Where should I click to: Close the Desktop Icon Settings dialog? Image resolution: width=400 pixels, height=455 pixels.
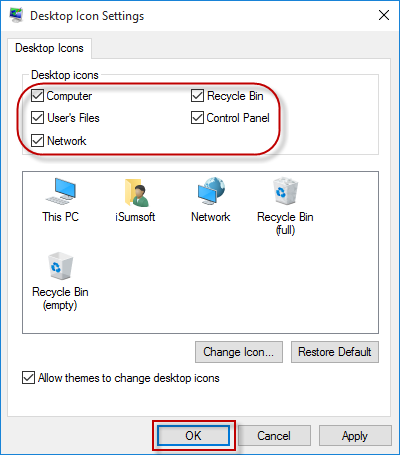click(384, 15)
